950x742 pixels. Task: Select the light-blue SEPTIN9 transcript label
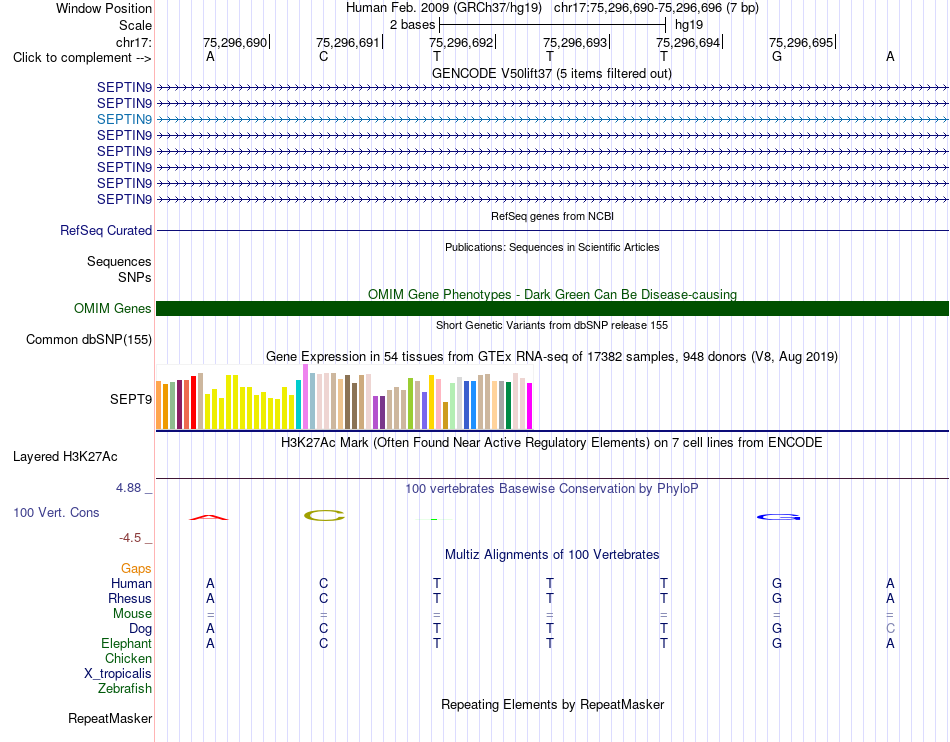click(124, 119)
